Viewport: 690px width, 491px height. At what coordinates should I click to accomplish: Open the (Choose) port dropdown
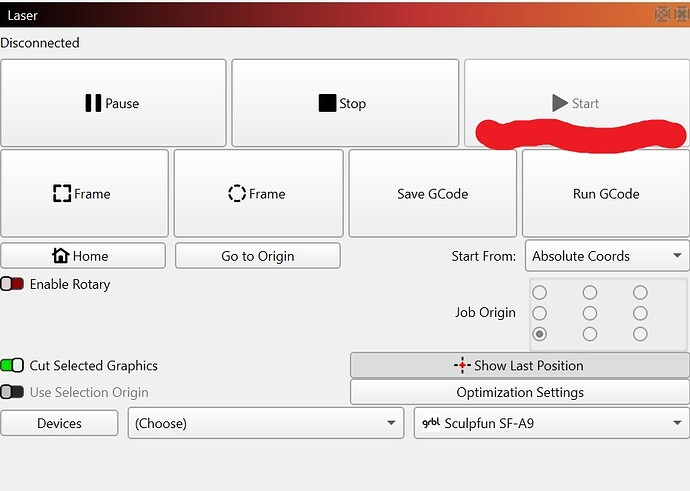266,423
